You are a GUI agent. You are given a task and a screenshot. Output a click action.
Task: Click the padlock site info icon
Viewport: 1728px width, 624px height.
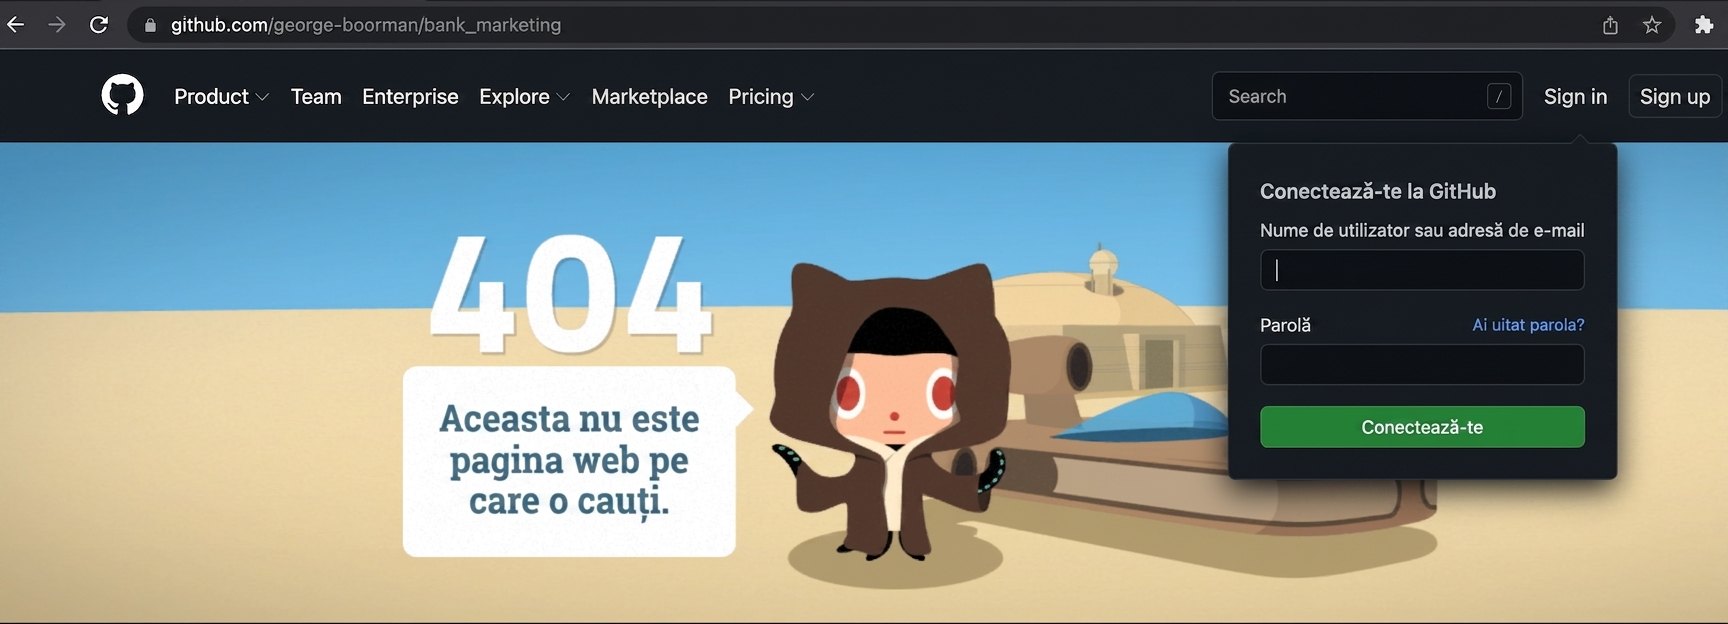(x=150, y=26)
